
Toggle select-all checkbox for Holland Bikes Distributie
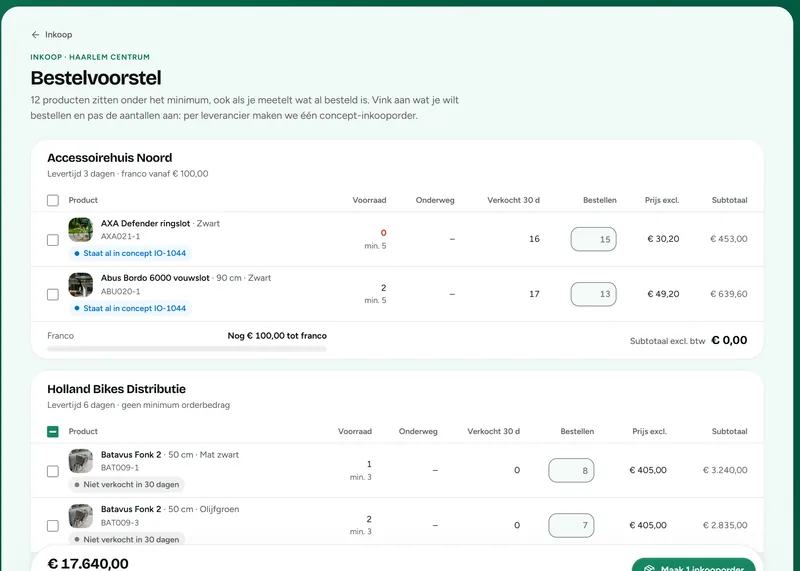53,432
